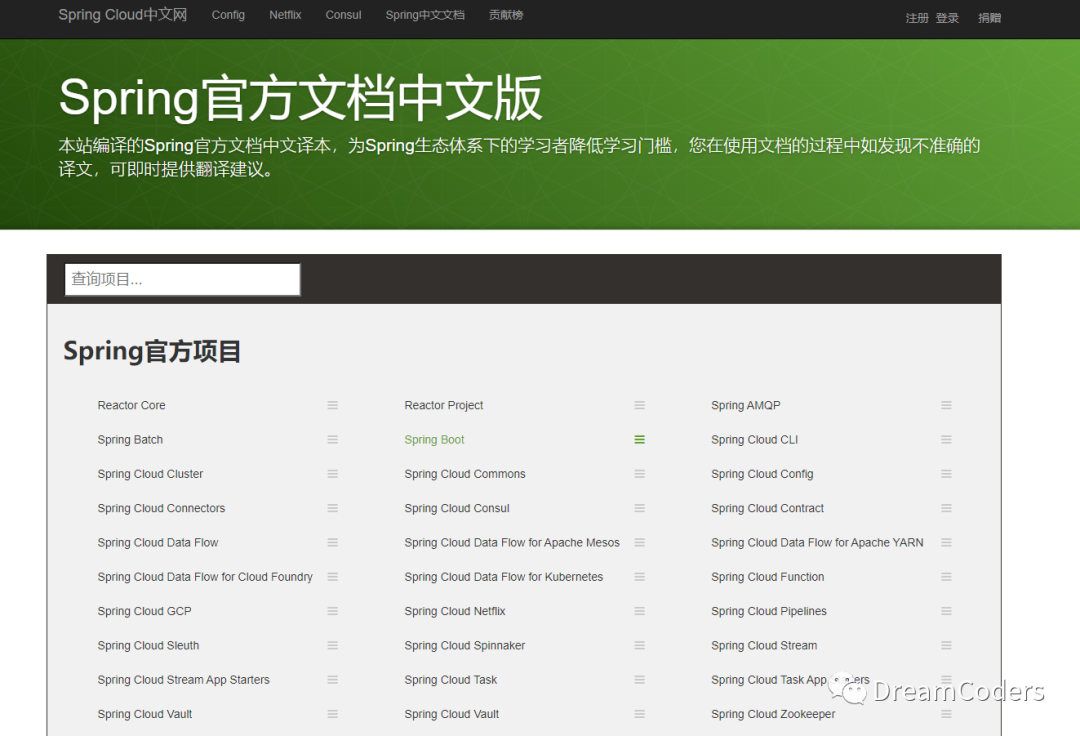Open menu icon for Data Flow for Apache Mesos
The height and width of the screenshot is (736, 1080).
click(639, 543)
